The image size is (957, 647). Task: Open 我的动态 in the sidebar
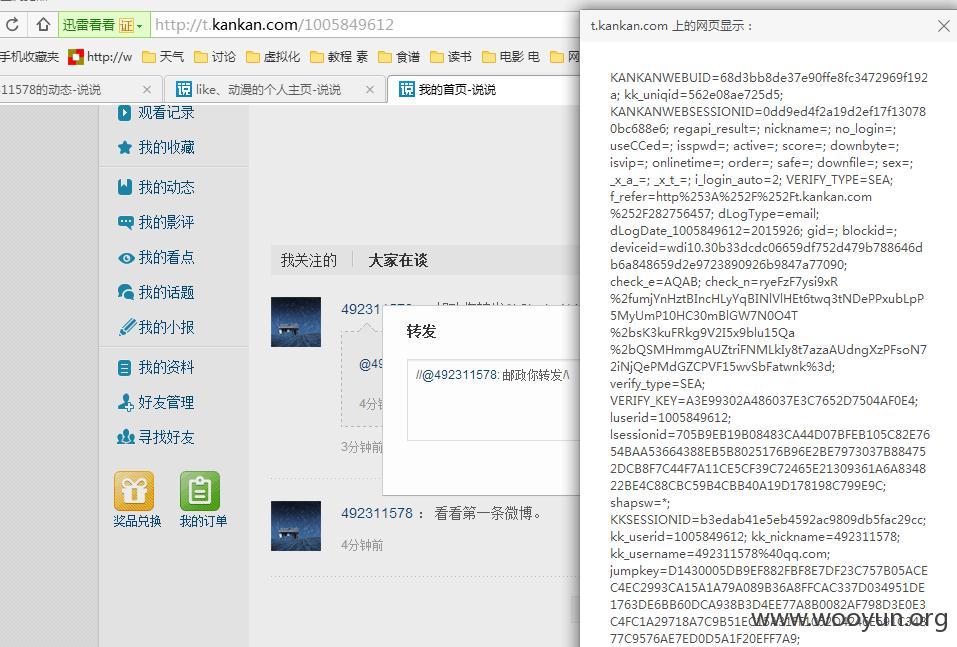point(156,187)
